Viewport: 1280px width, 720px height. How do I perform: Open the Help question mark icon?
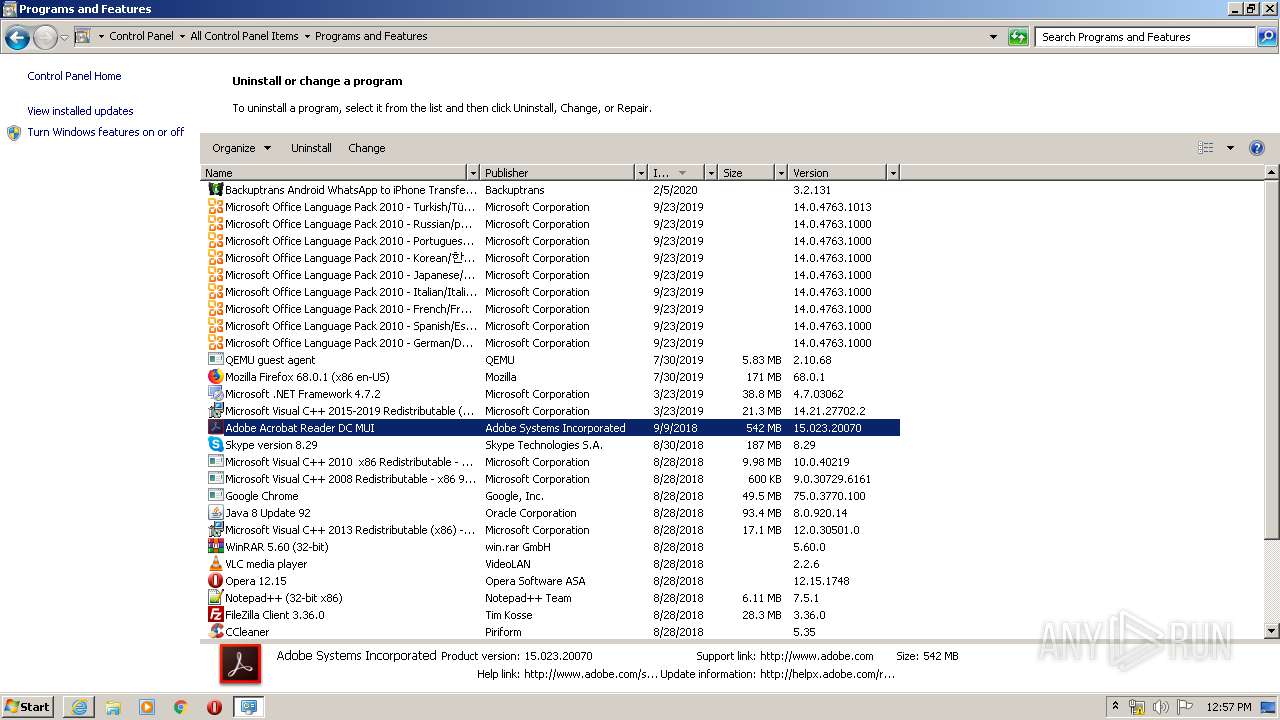pyautogui.click(x=1257, y=148)
